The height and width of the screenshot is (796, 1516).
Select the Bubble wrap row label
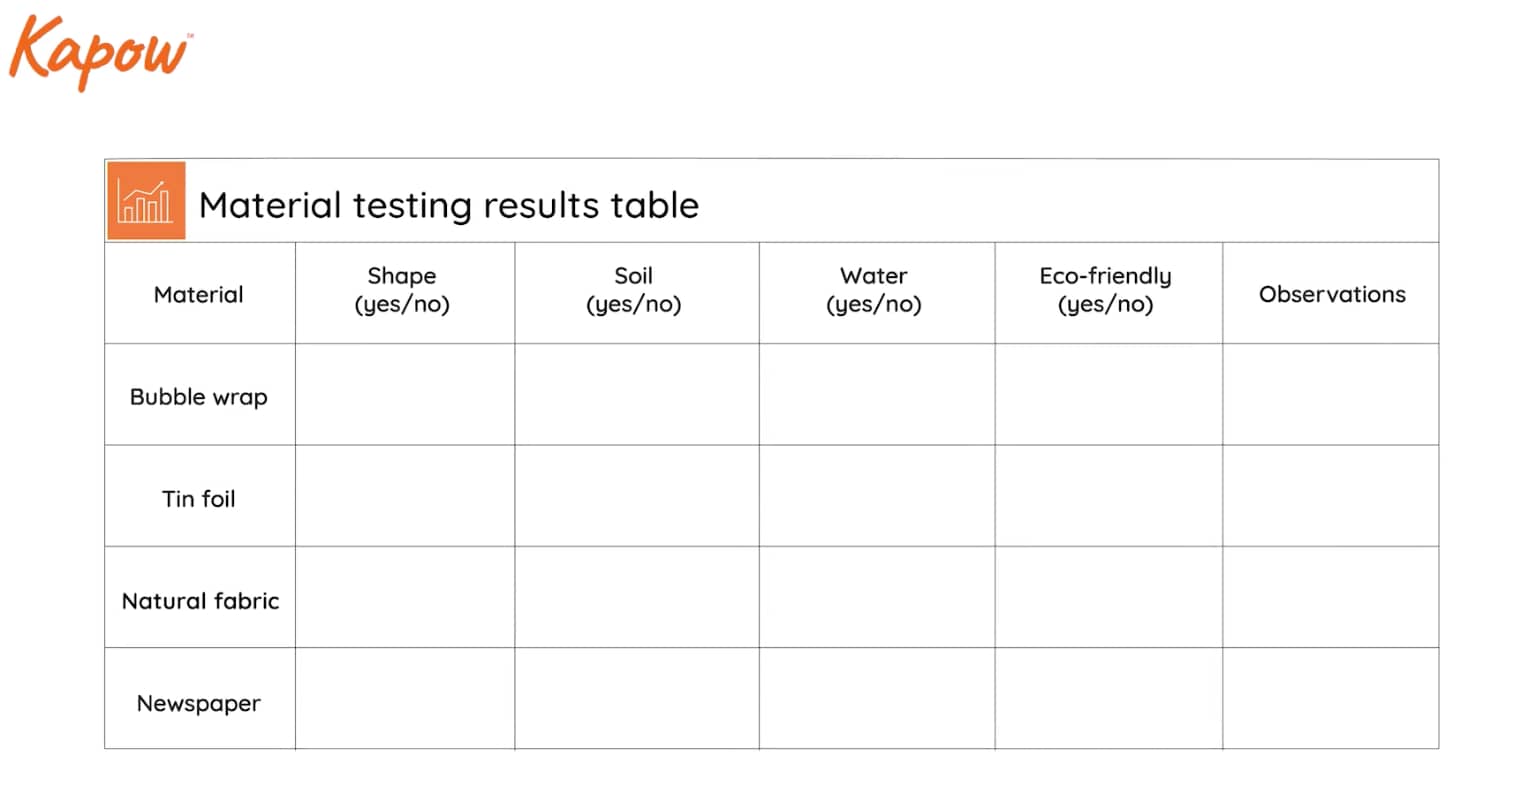point(199,397)
